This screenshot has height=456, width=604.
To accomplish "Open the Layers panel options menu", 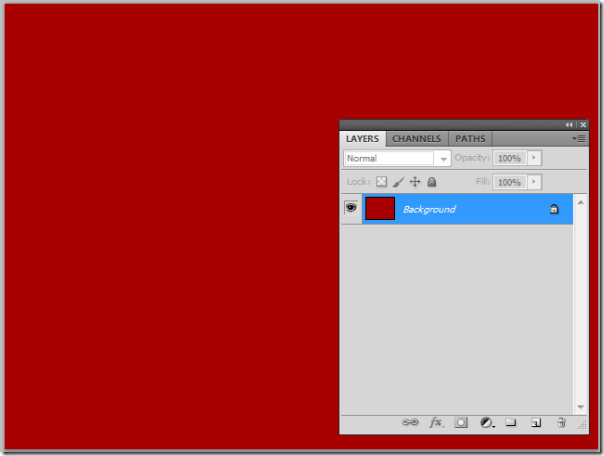I will click(x=579, y=139).
